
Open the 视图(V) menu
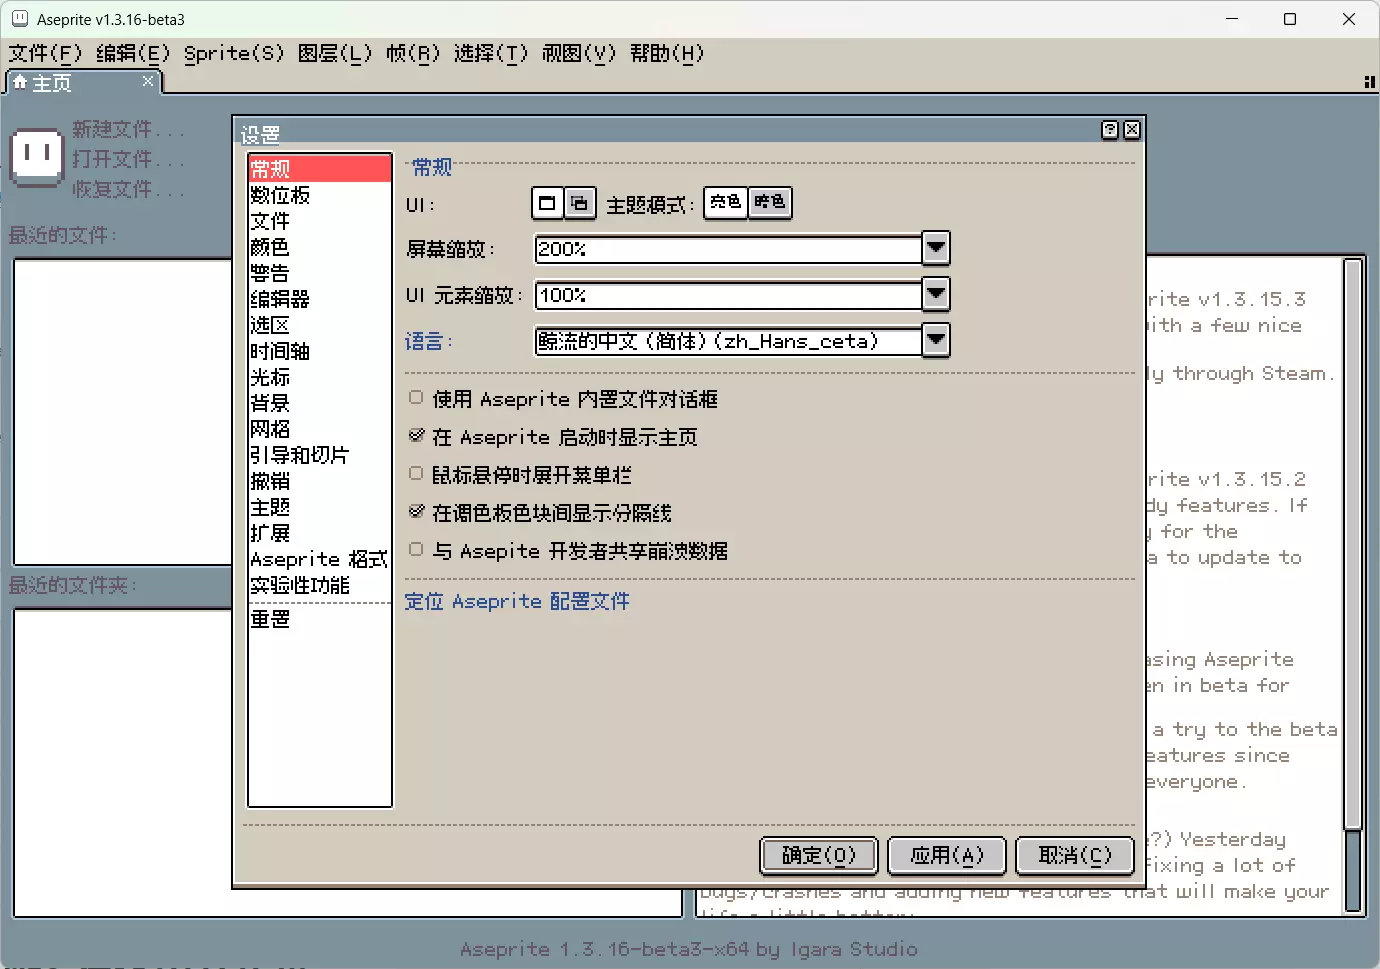[579, 53]
